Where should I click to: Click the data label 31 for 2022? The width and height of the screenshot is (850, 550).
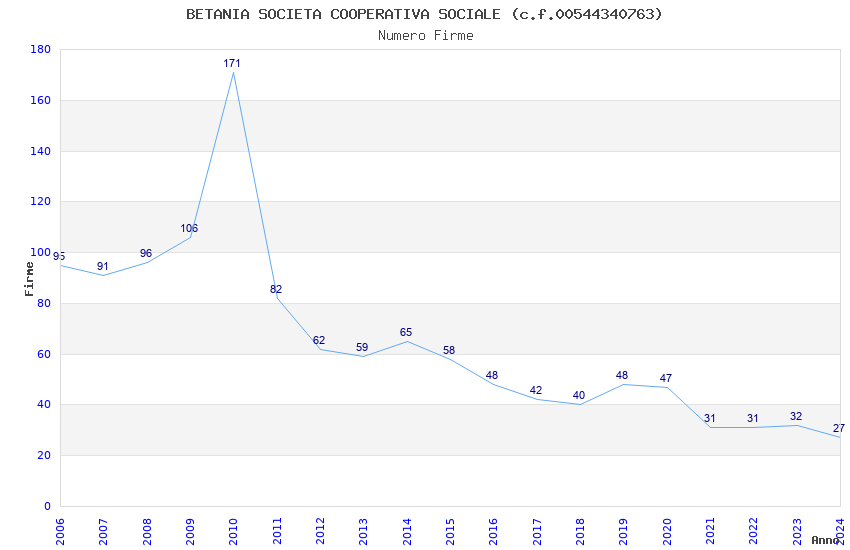(752, 418)
